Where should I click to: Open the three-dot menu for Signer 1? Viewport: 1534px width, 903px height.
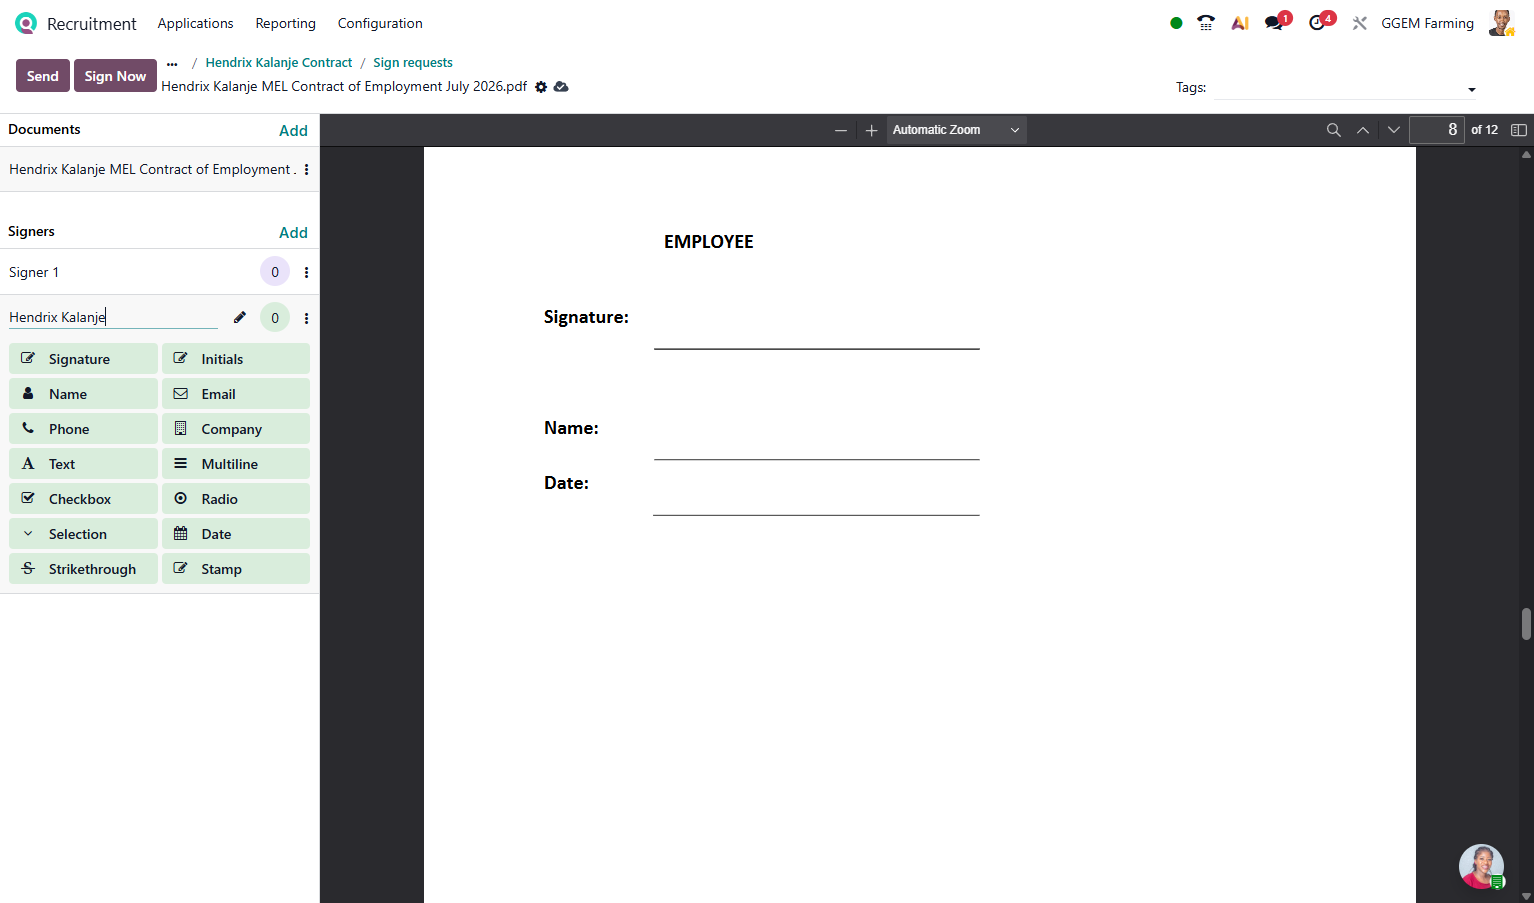tap(306, 272)
